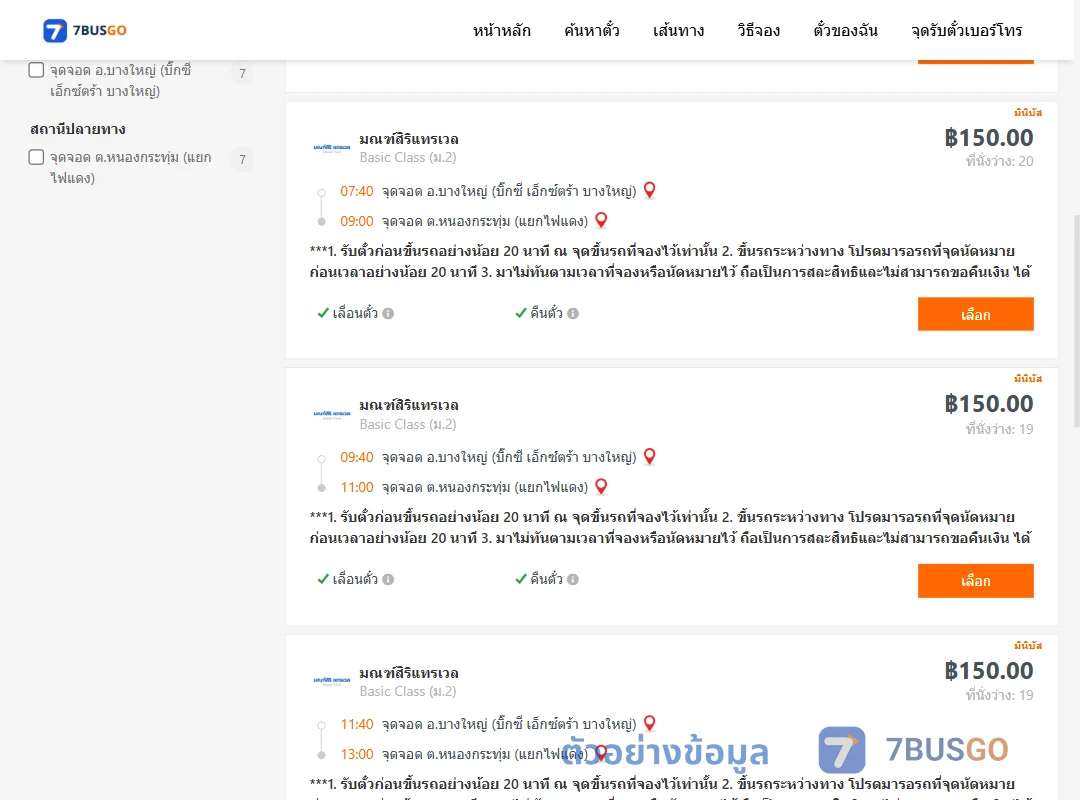Show map pin for 09:40 บางใหญ่ stop

tap(650, 456)
